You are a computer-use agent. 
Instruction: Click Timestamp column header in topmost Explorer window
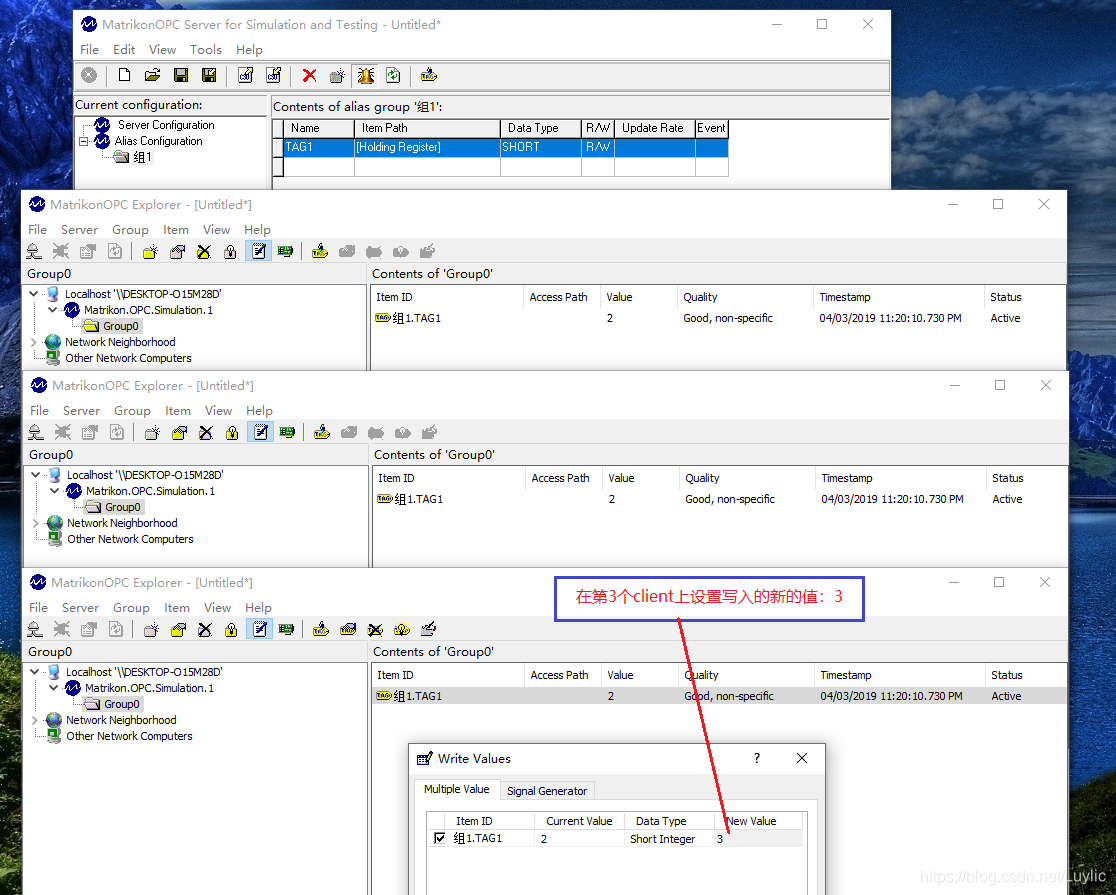(898, 297)
